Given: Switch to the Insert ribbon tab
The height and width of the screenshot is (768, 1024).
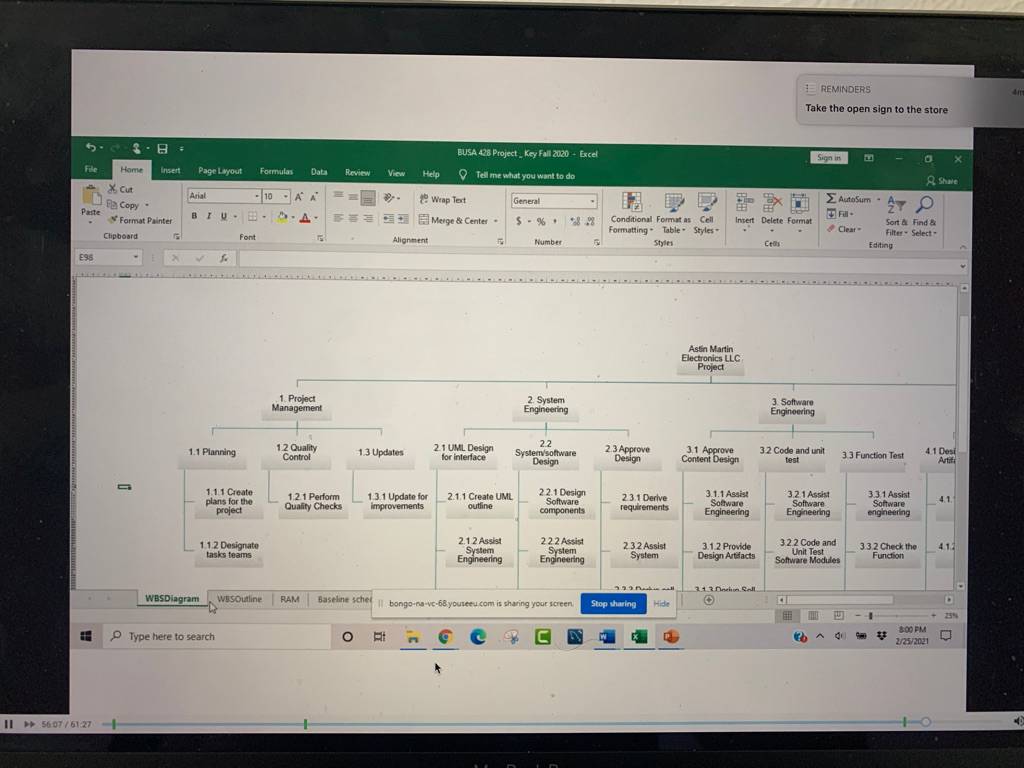Looking at the screenshot, I should pos(170,170).
